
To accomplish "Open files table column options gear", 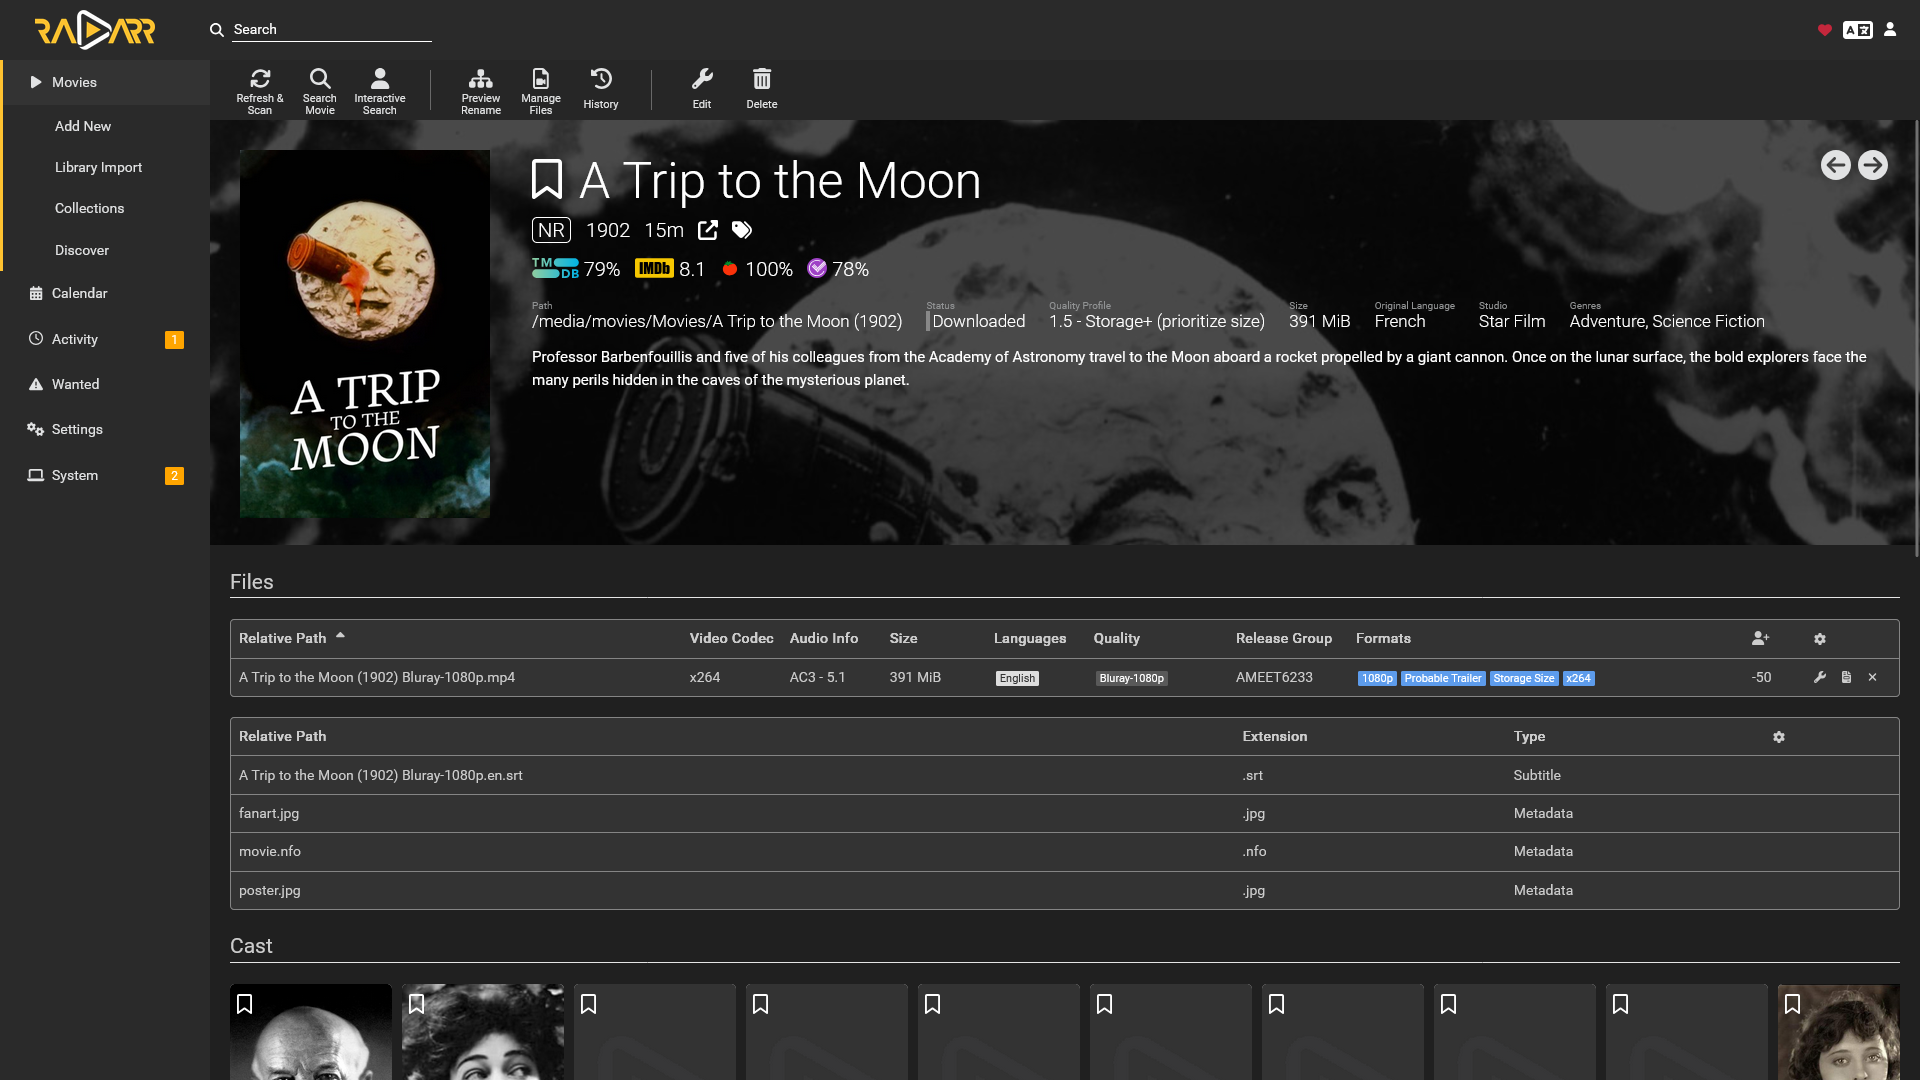I will pyautogui.click(x=1820, y=639).
